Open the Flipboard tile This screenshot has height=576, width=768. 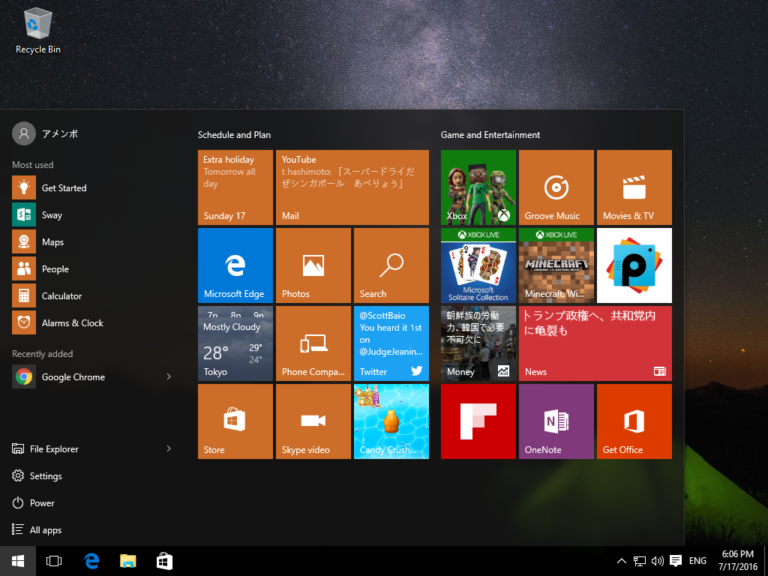(x=478, y=421)
